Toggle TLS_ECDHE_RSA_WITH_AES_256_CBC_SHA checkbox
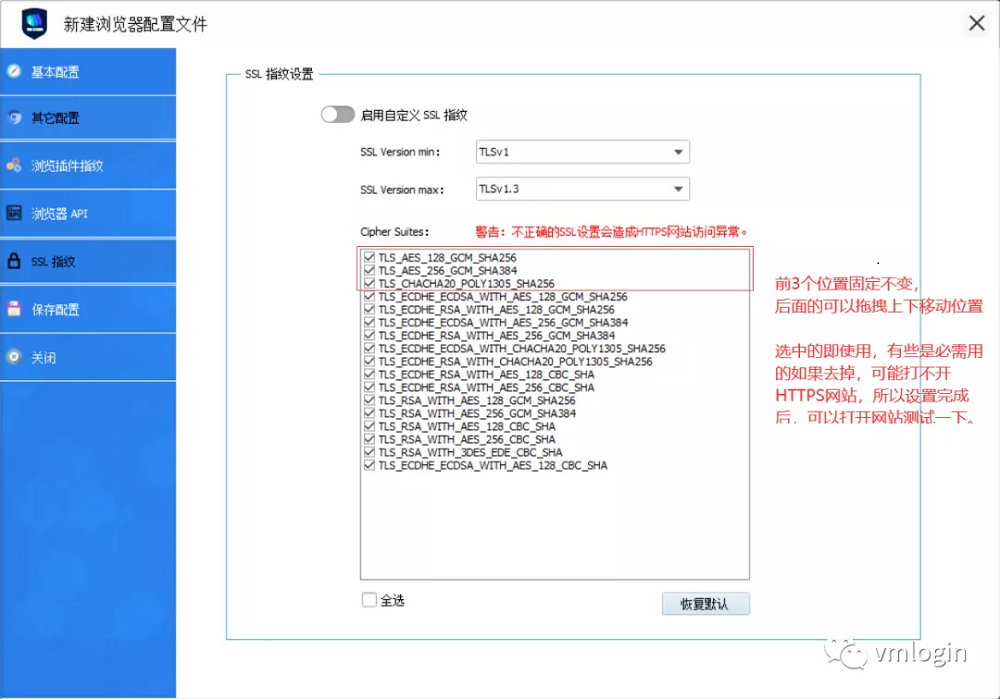The width and height of the screenshot is (1000, 699). (x=369, y=387)
